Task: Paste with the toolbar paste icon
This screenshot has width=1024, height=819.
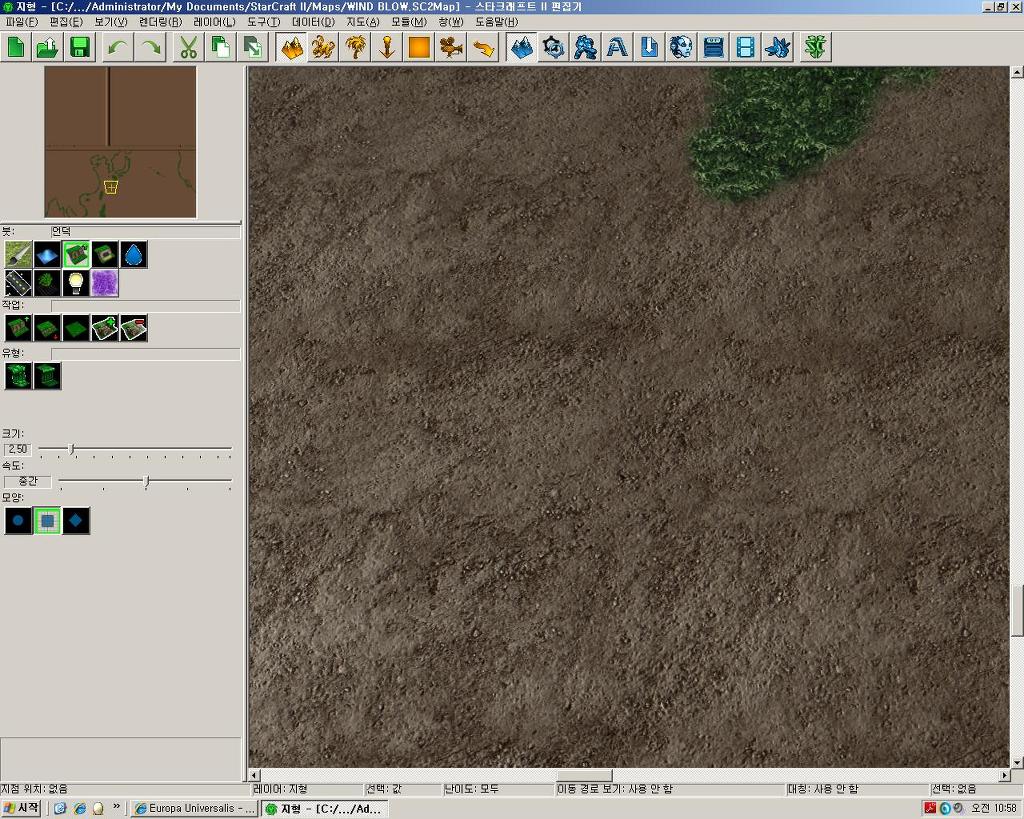Action: [253, 48]
